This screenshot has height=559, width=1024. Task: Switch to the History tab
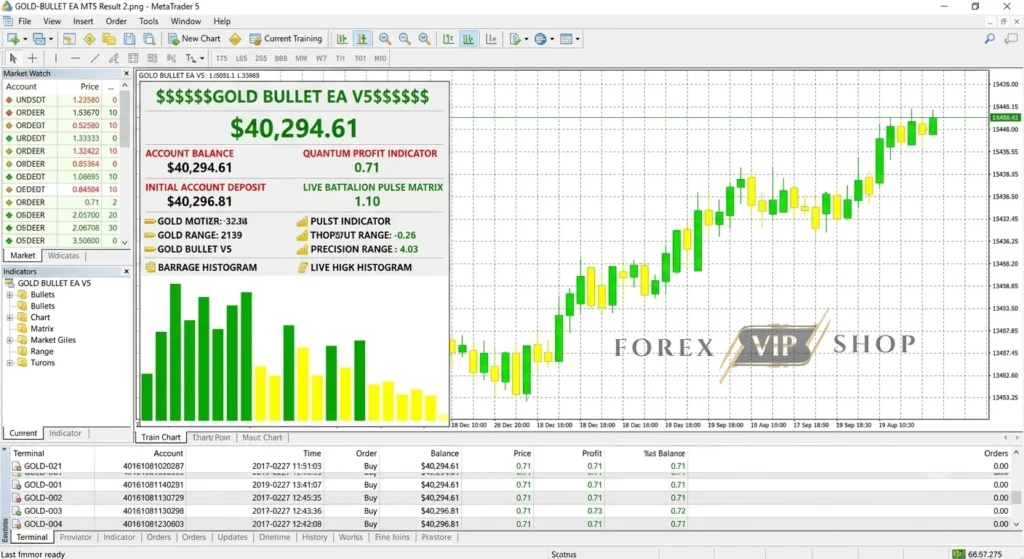pyautogui.click(x=314, y=537)
